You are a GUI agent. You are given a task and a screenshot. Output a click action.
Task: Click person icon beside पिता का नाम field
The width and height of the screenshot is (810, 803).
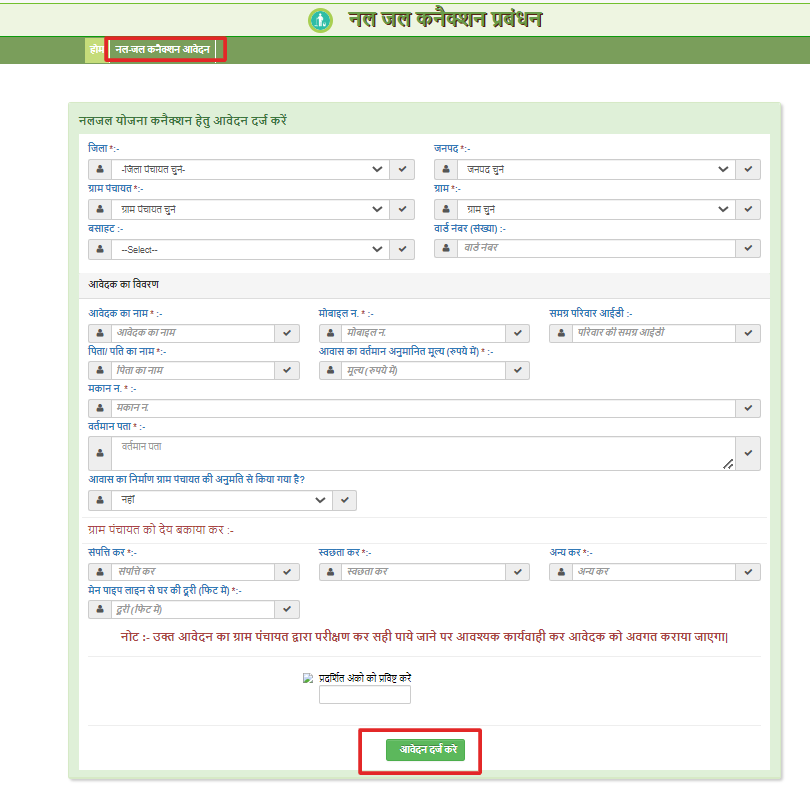[x=100, y=370]
